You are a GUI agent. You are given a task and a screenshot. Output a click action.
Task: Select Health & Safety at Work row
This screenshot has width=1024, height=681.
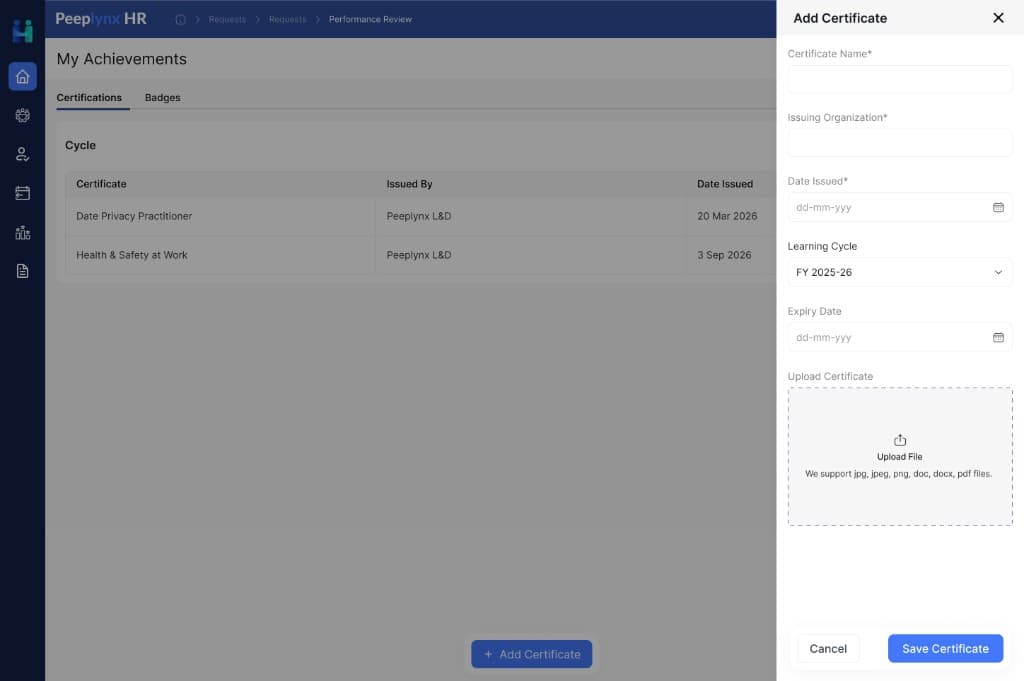point(421,255)
